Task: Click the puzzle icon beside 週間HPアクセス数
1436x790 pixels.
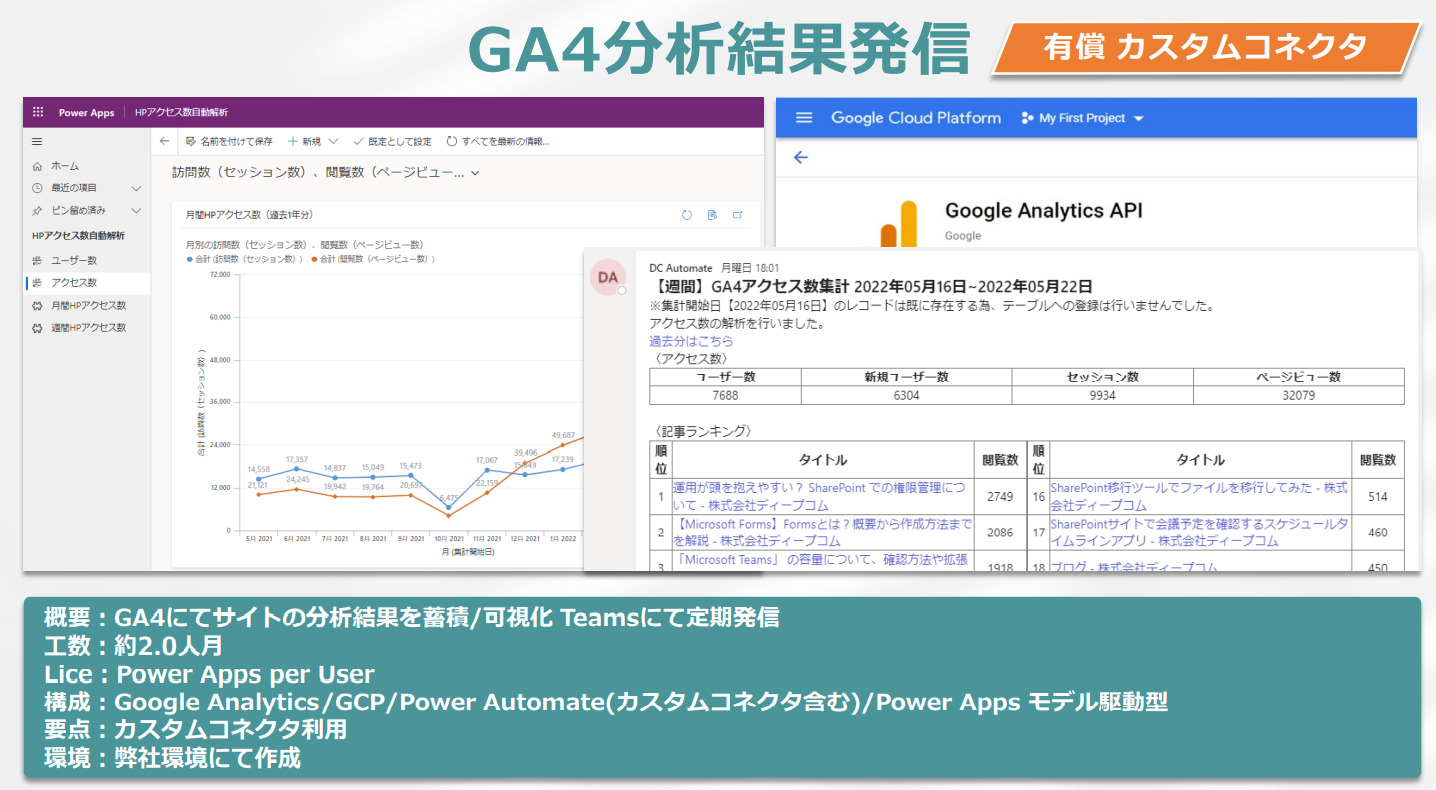Action: [x=37, y=328]
